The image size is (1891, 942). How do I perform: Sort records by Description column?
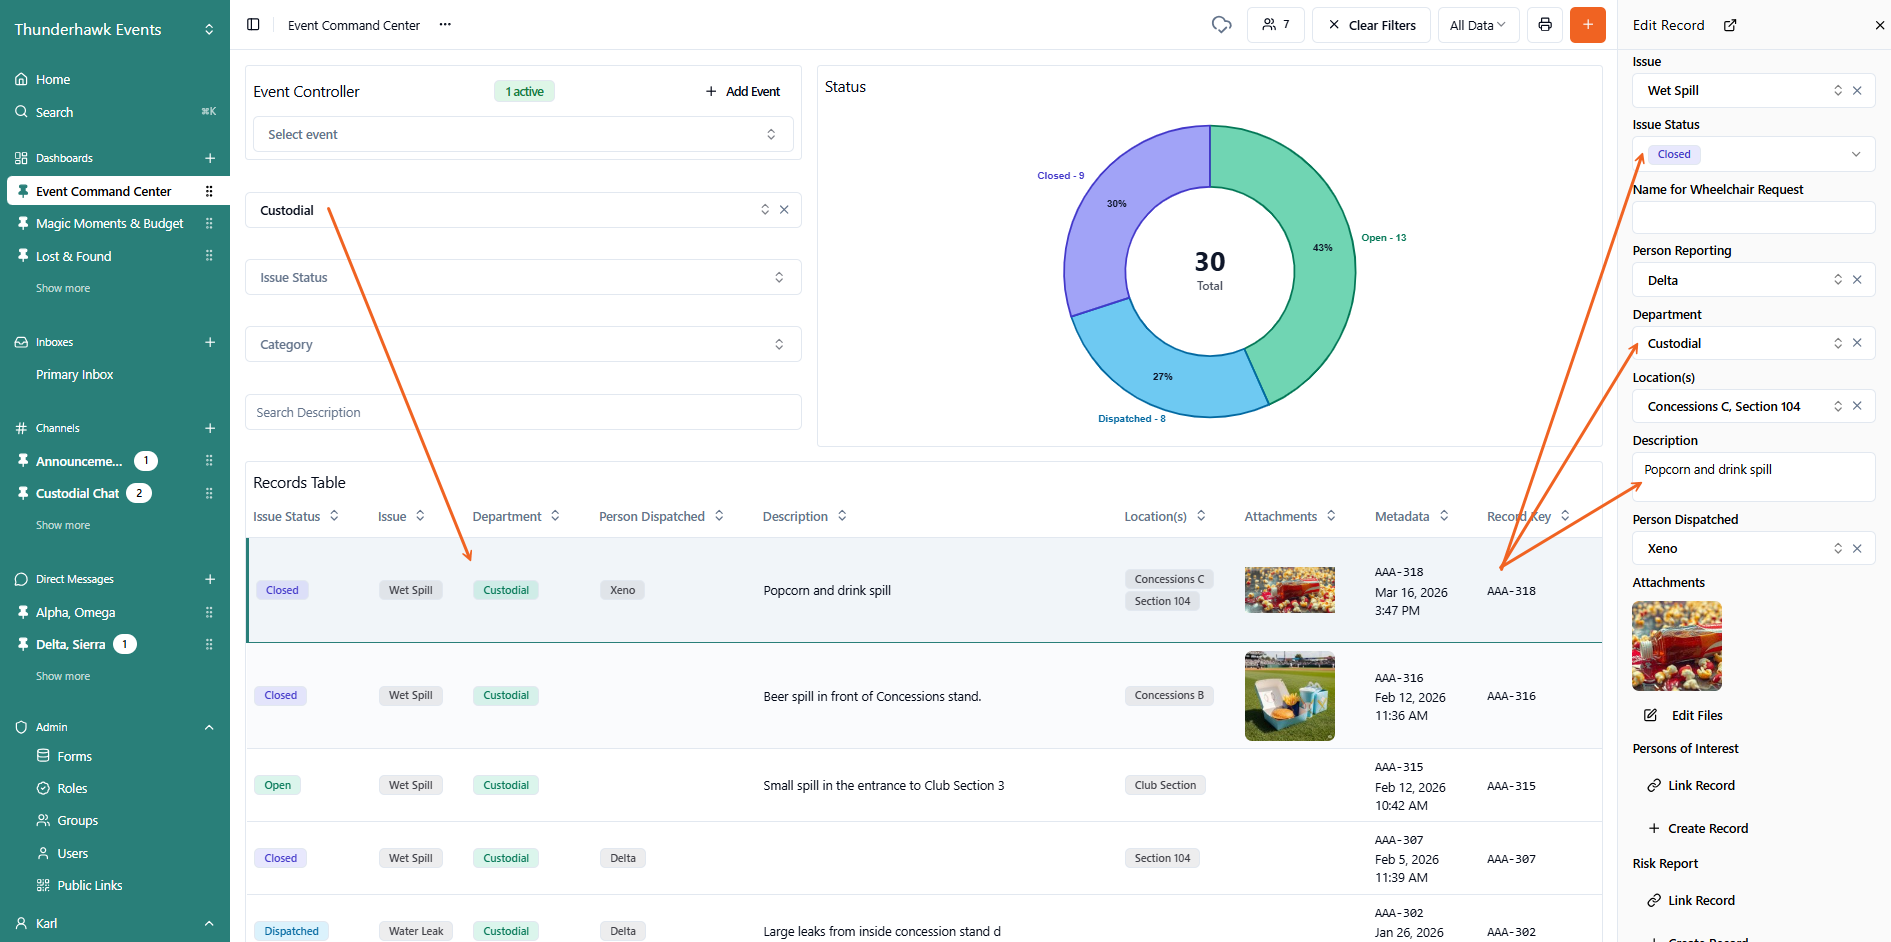pos(842,516)
